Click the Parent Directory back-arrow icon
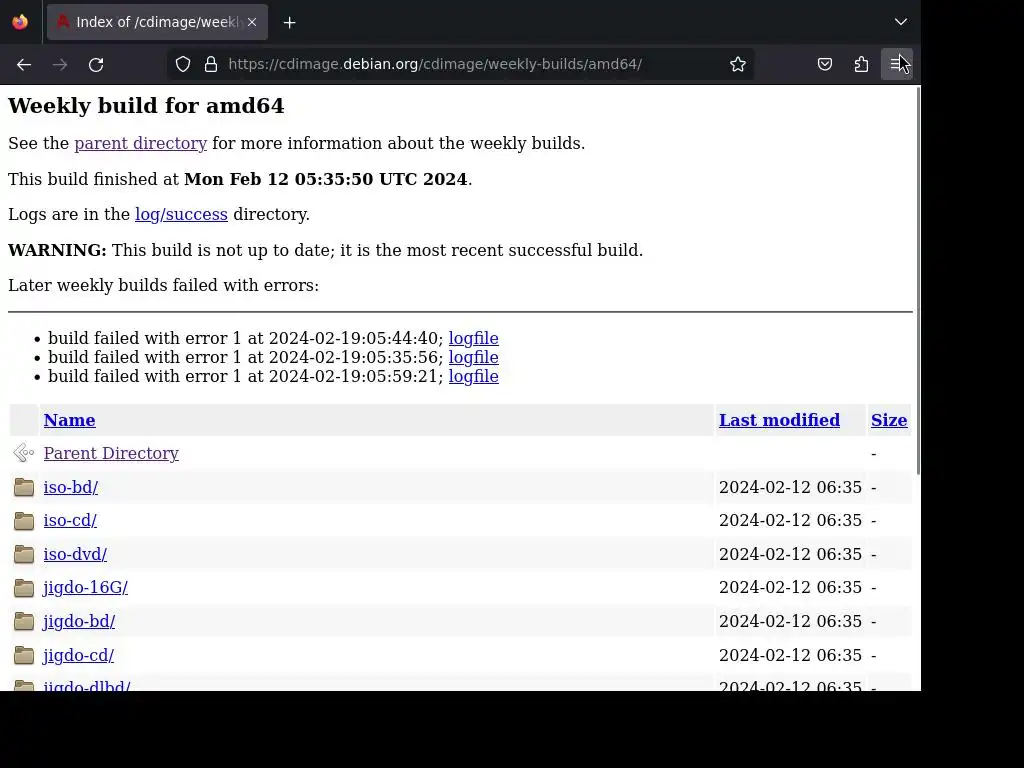Screen dimensions: 1024x768 pyautogui.click(x=24, y=453)
